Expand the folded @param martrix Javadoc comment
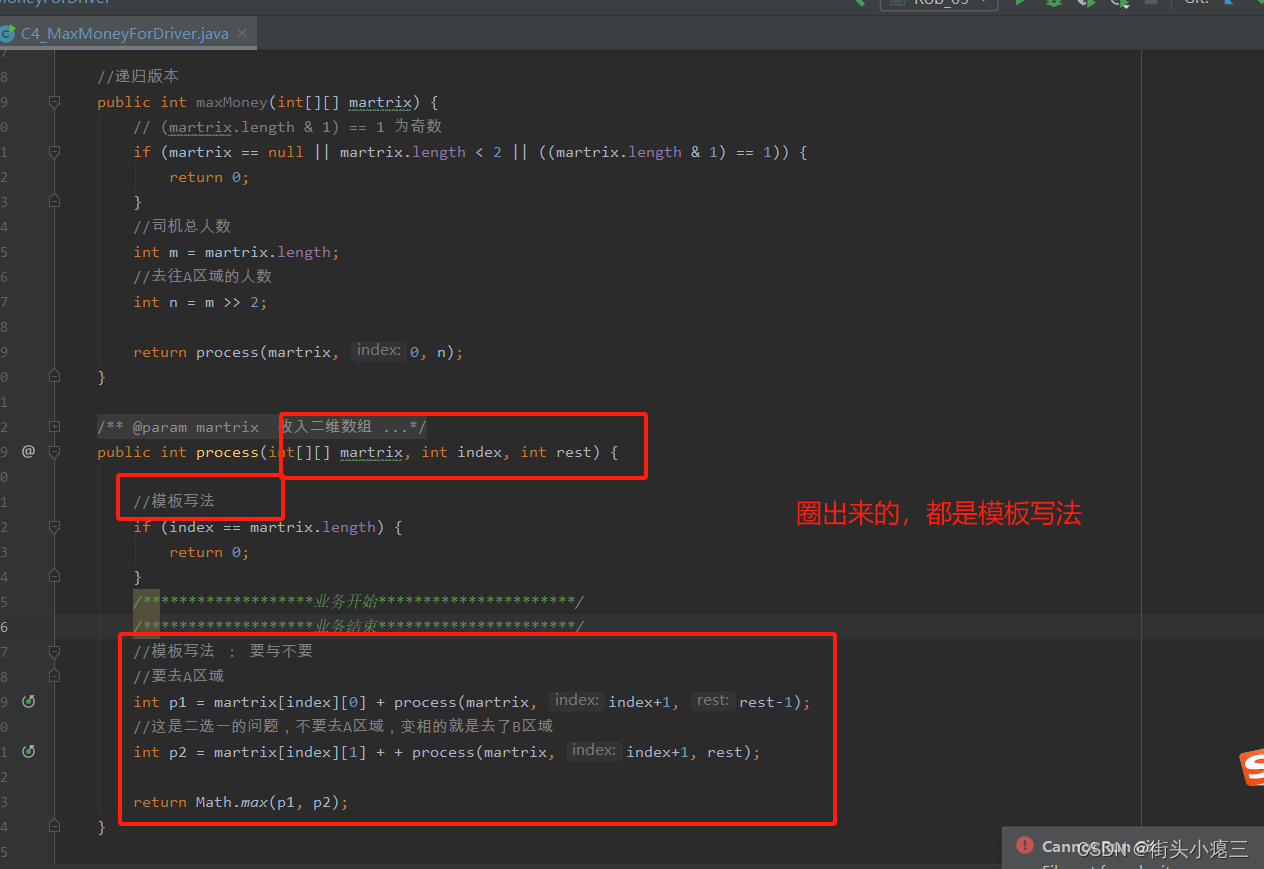 click(x=54, y=427)
